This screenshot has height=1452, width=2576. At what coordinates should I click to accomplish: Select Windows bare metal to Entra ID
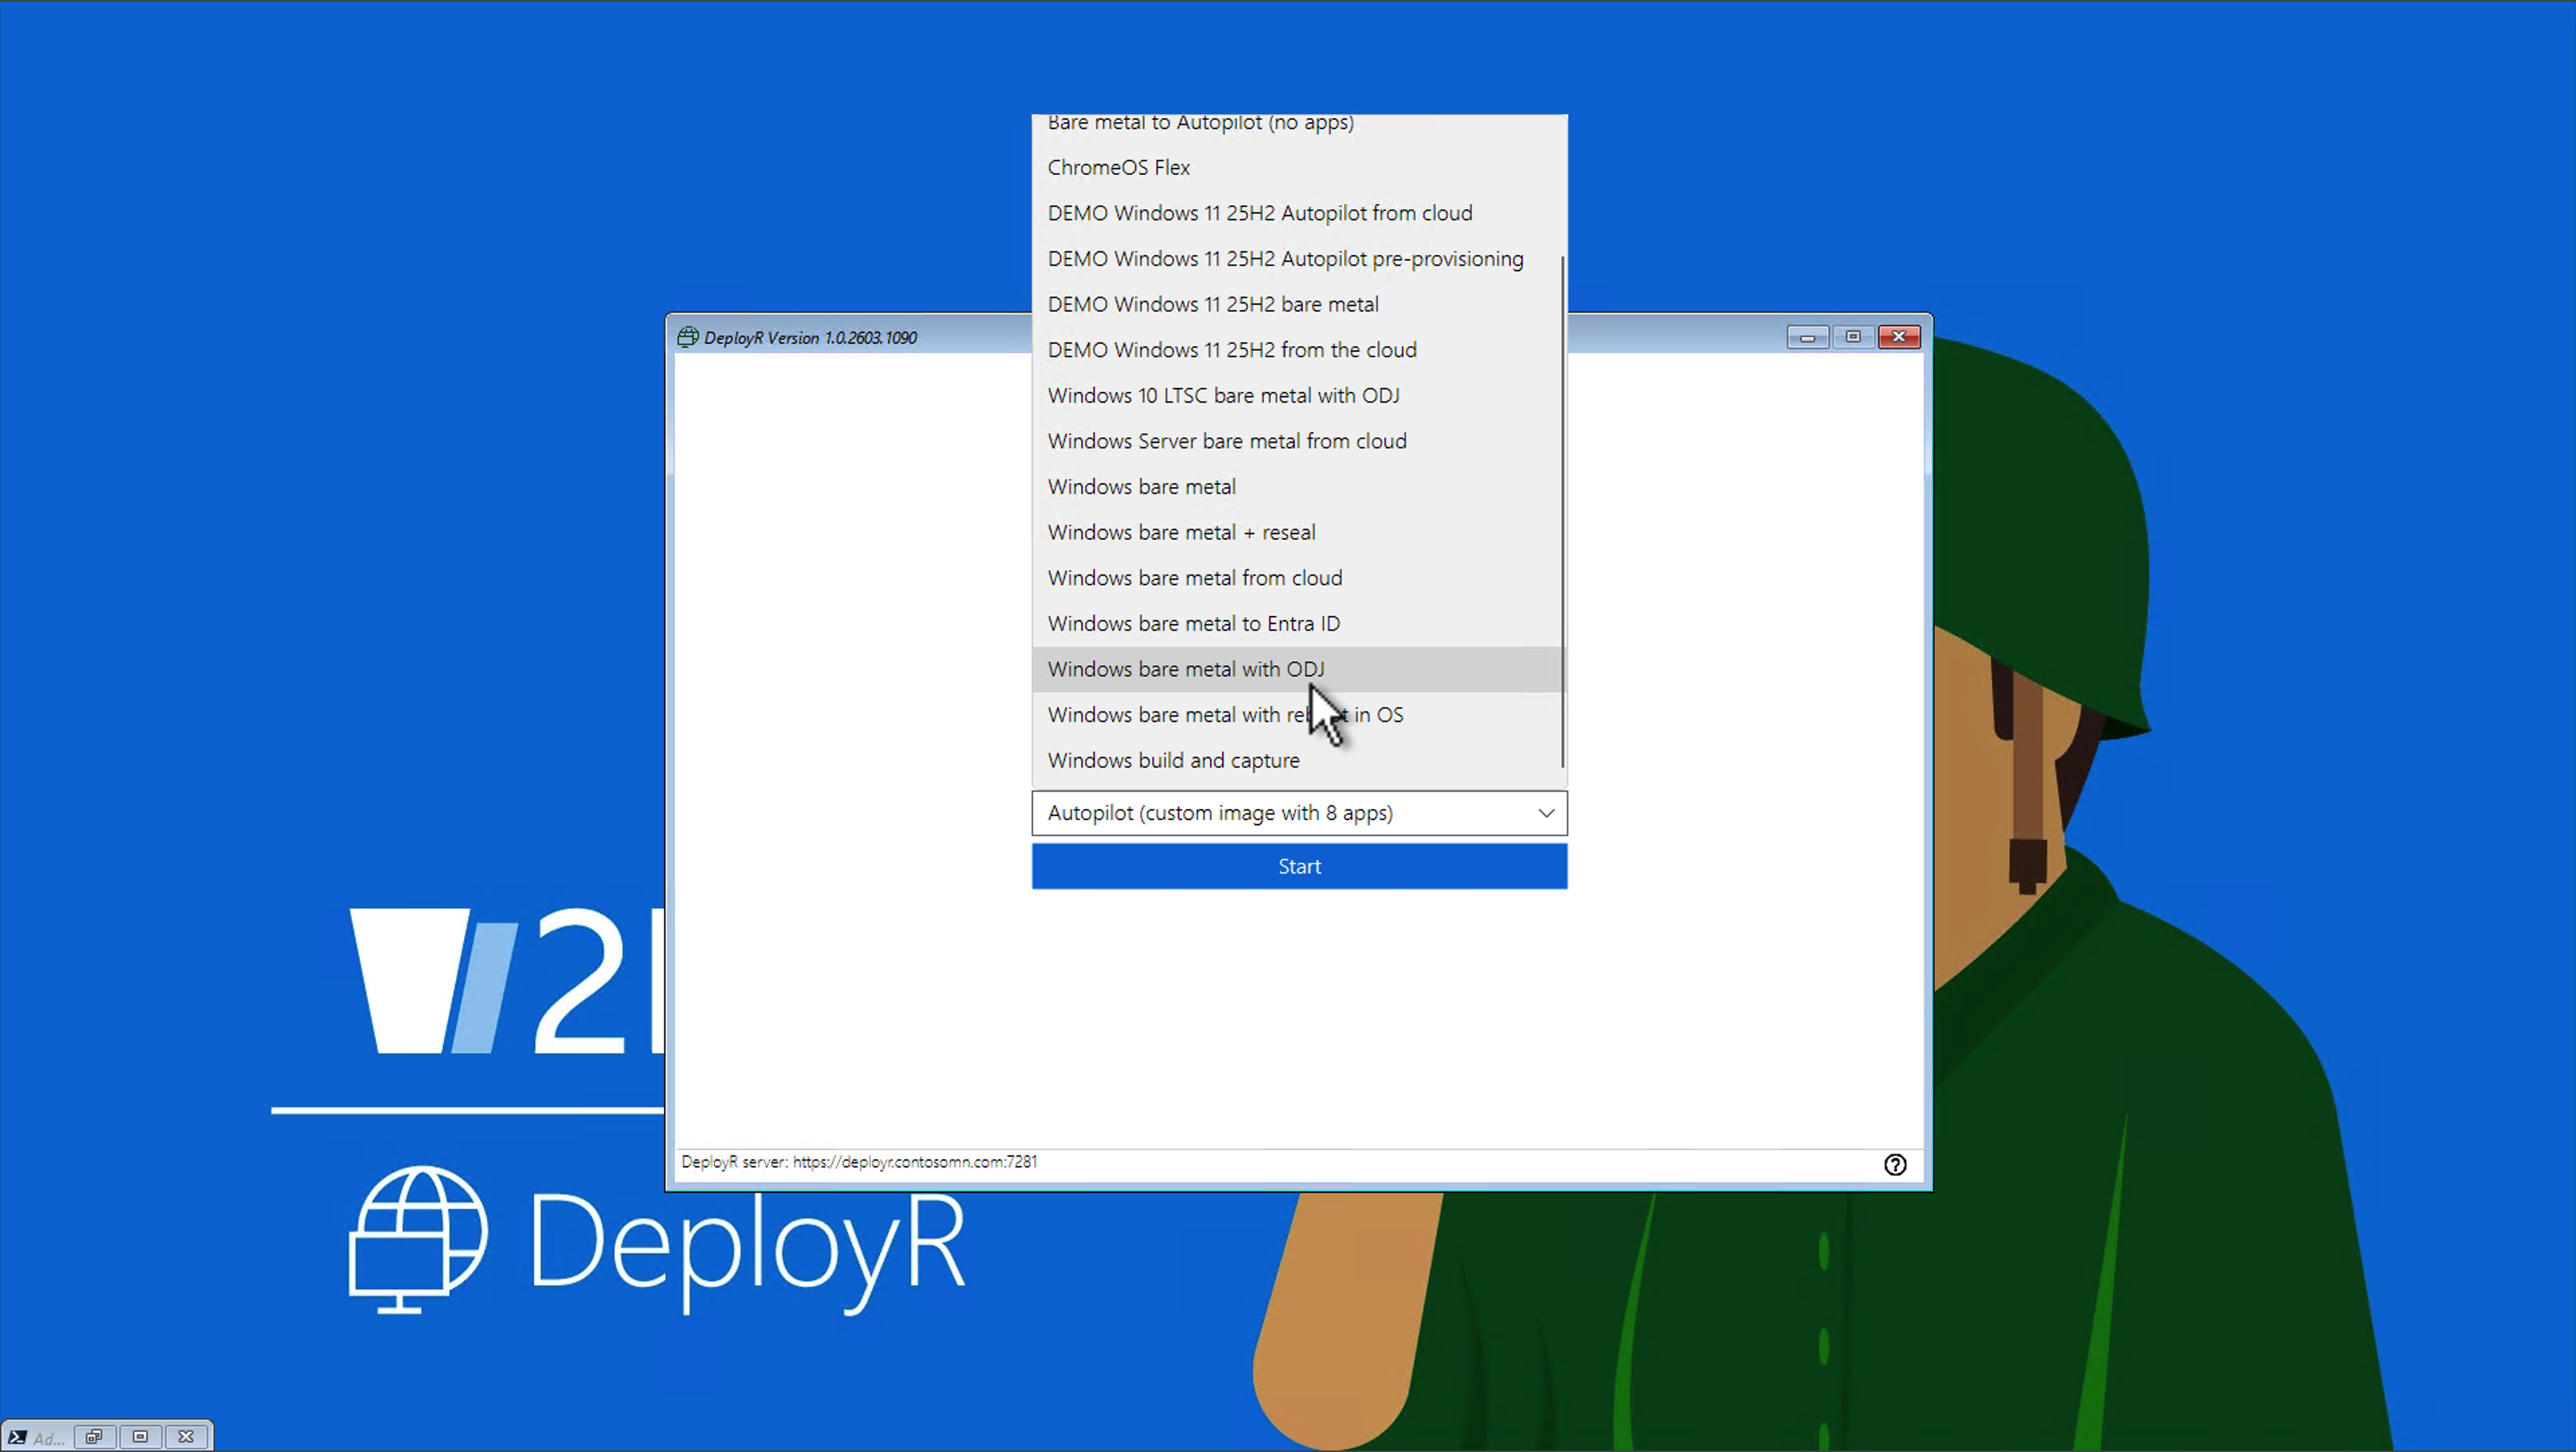click(1193, 624)
